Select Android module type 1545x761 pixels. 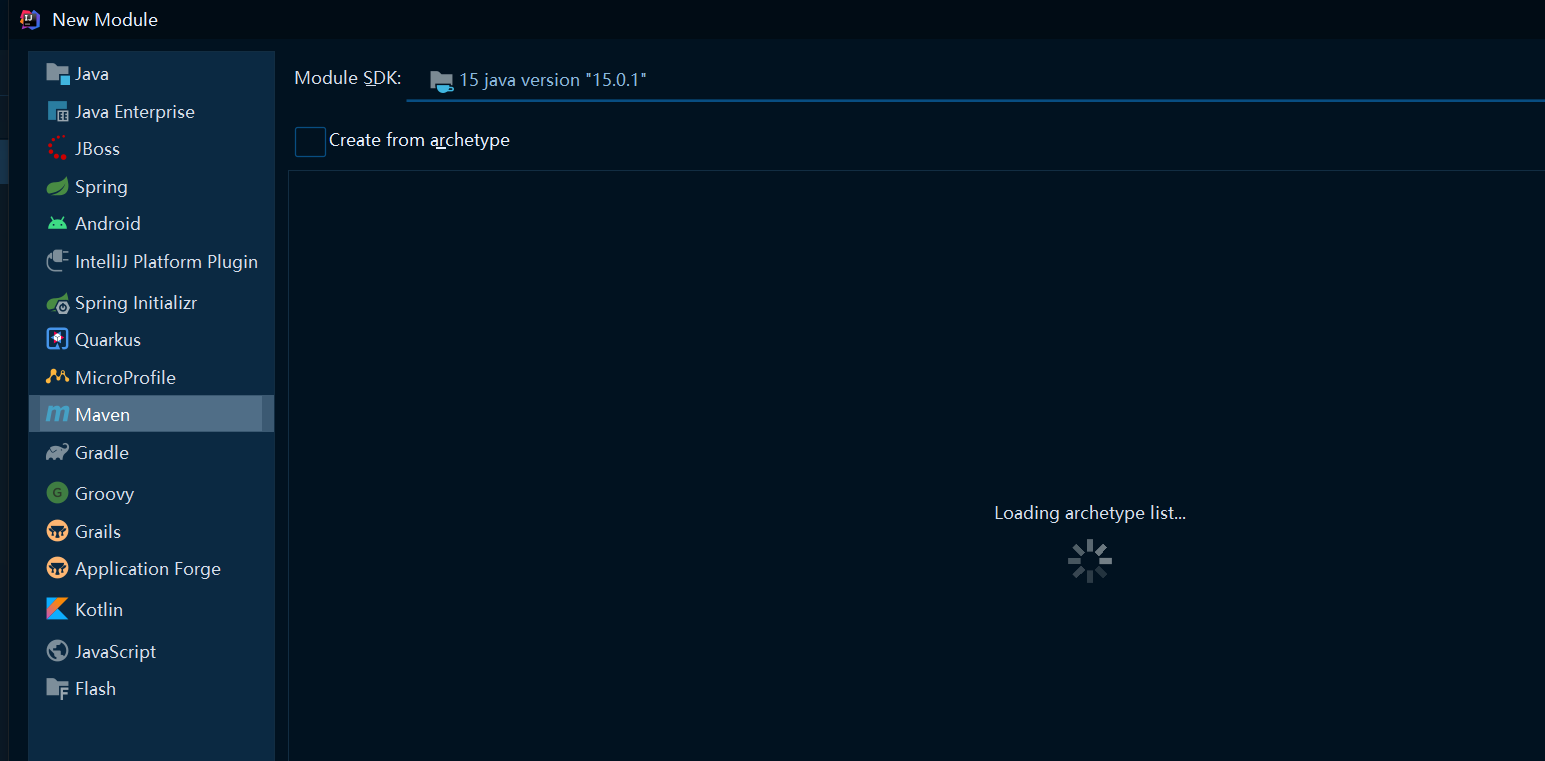pos(152,223)
